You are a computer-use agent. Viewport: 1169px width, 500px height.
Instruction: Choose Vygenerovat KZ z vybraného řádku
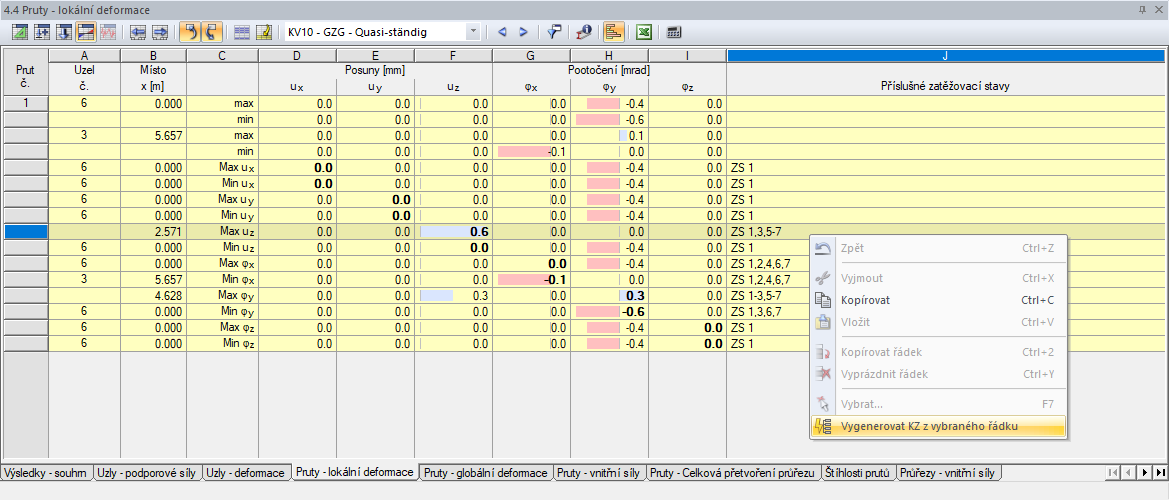click(x=938, y=426)
